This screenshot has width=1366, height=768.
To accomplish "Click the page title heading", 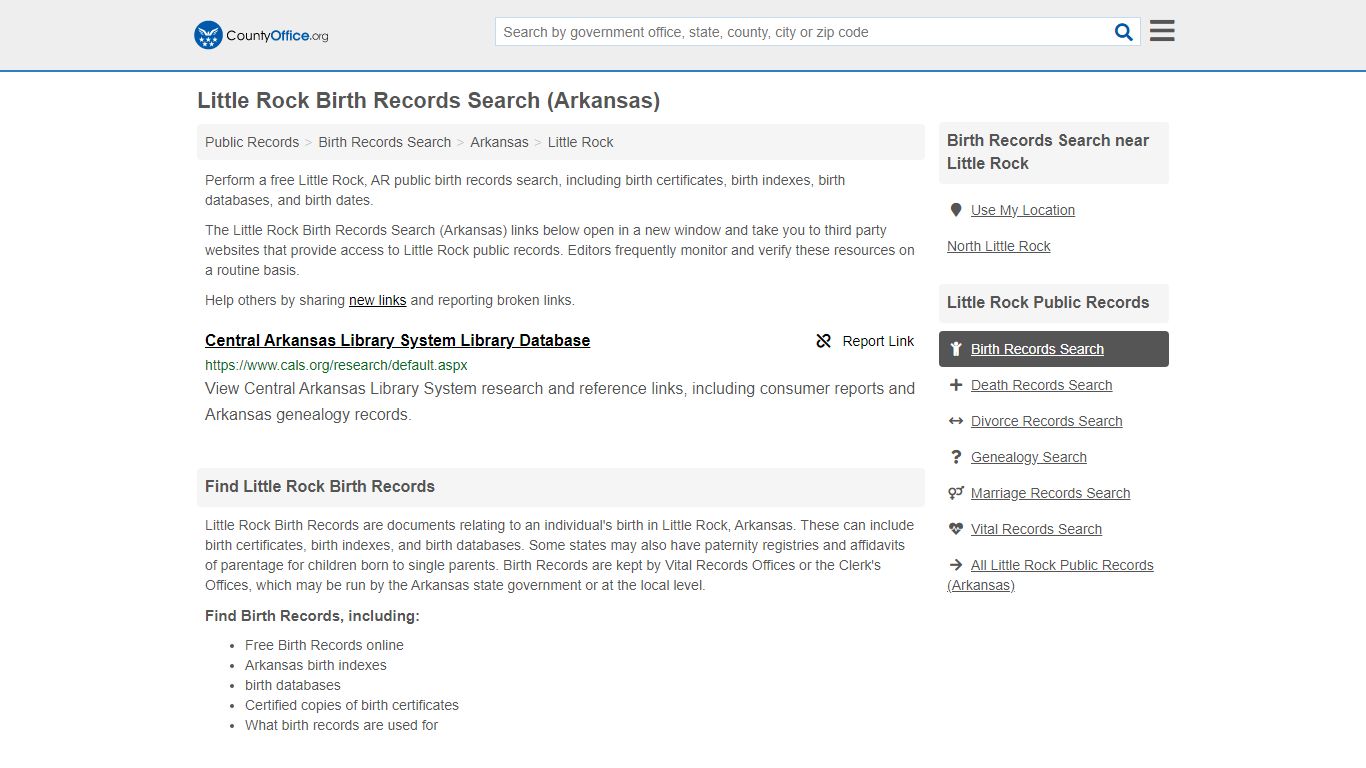I will pyautogui.click(x=429, y=101).
